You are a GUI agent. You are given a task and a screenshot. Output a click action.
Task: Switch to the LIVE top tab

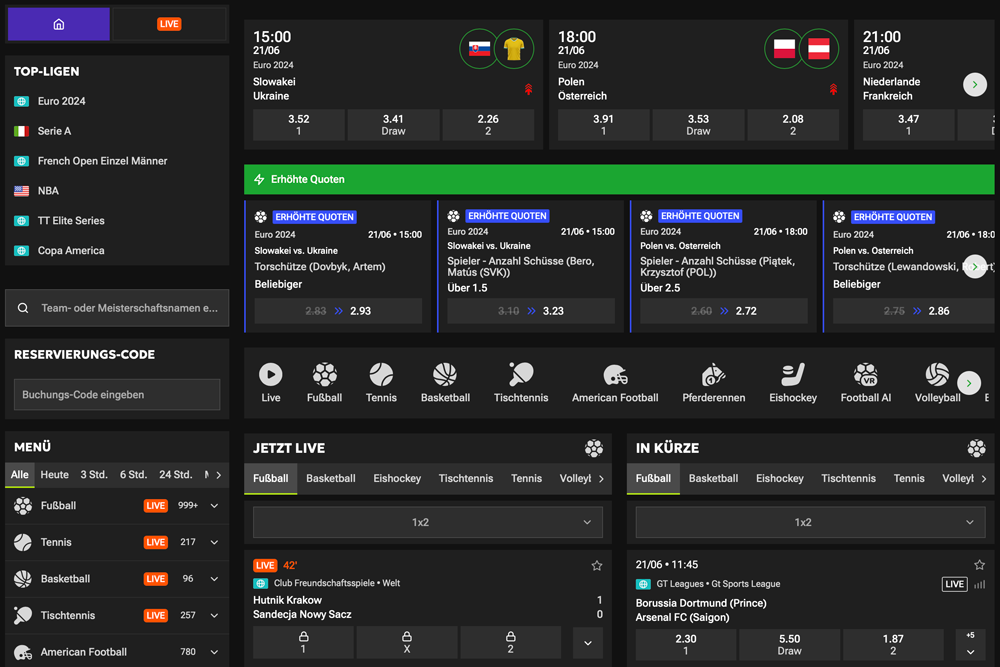pos(169,24)
